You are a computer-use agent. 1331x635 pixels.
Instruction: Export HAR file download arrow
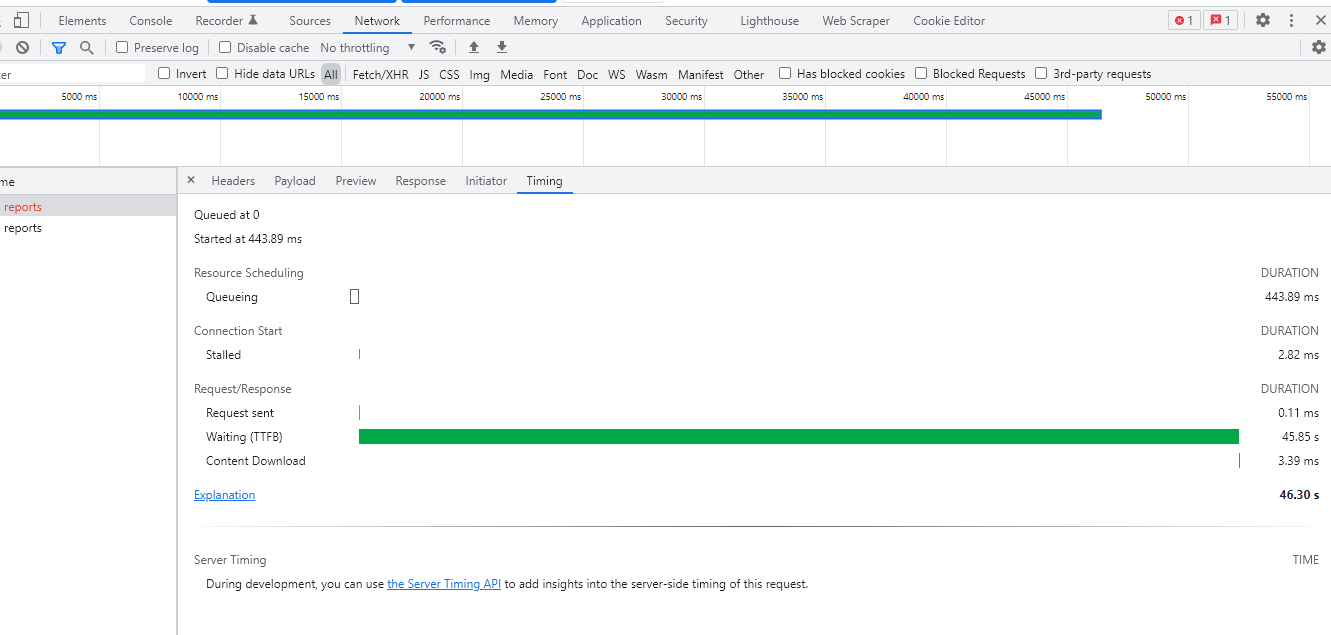point(502,47)
